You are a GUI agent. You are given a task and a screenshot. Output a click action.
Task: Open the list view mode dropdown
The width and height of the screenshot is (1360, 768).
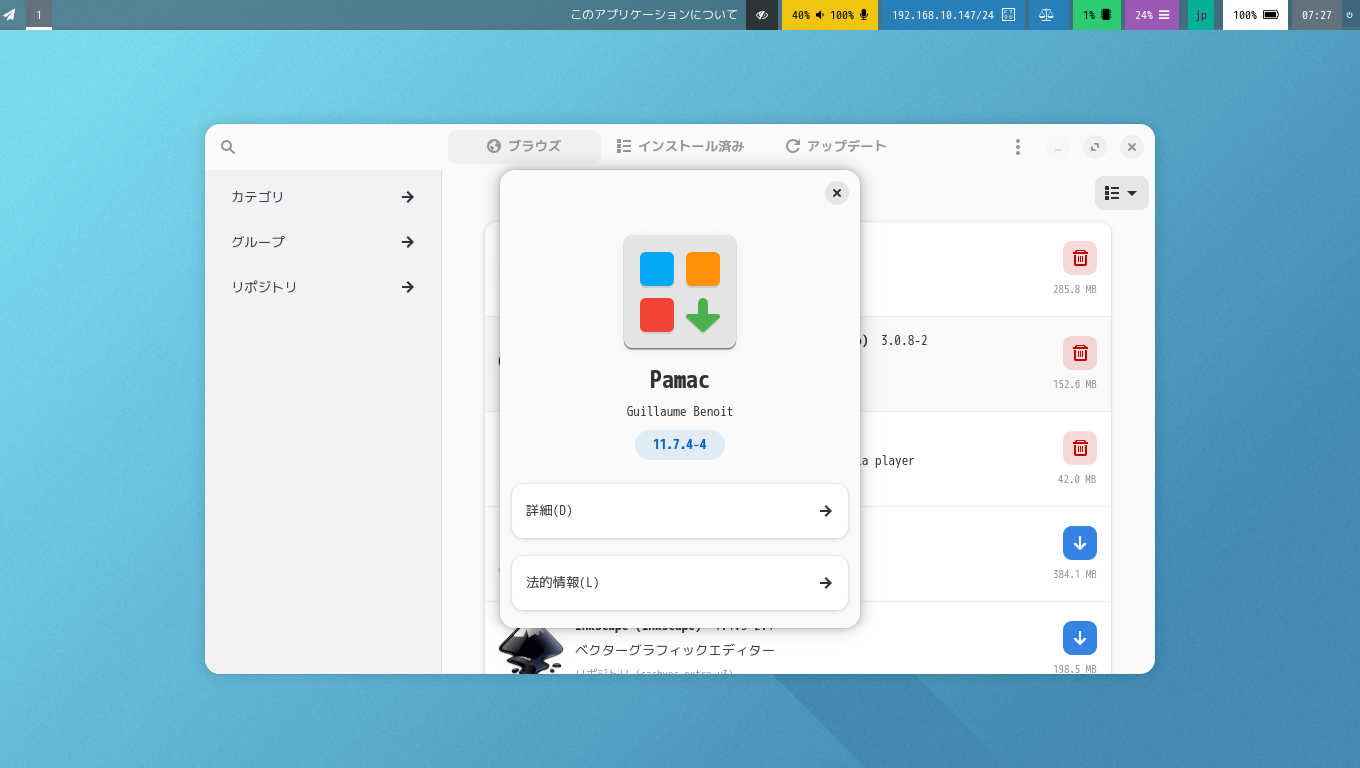[x=1122, y=193]
